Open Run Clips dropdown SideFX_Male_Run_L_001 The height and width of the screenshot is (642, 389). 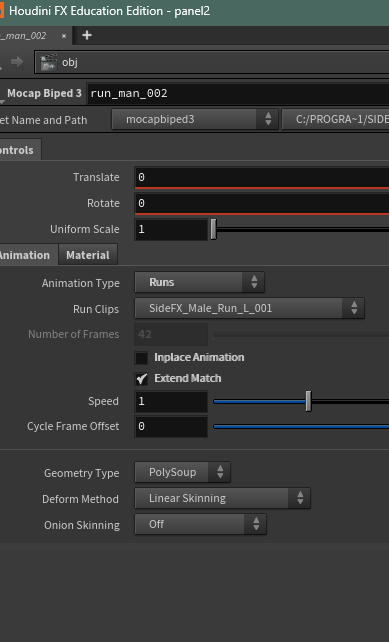(x=249, y=308)
